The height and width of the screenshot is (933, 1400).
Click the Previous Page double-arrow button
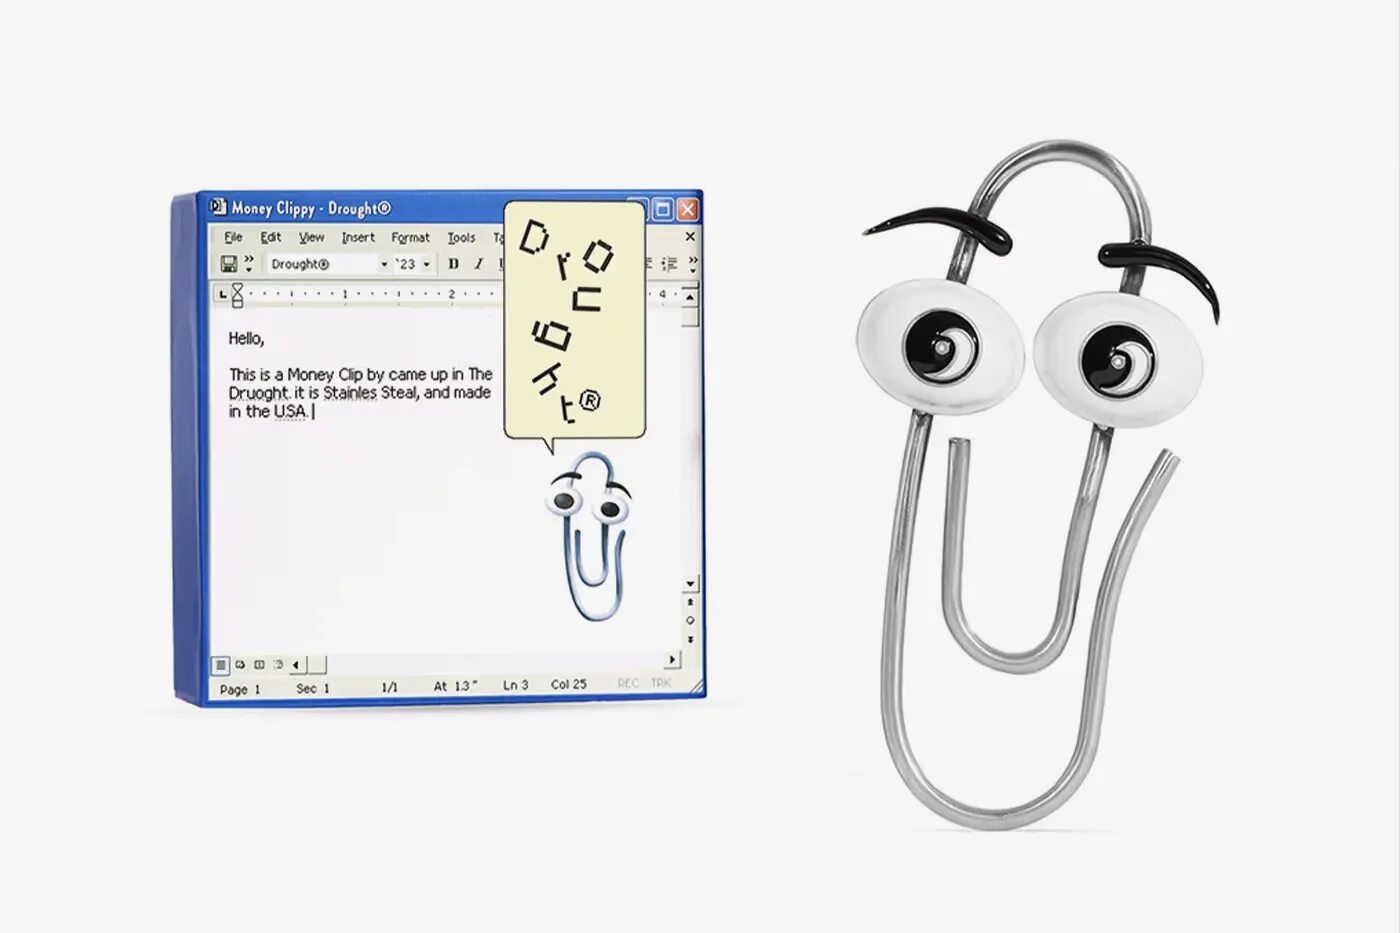[690, 603]
